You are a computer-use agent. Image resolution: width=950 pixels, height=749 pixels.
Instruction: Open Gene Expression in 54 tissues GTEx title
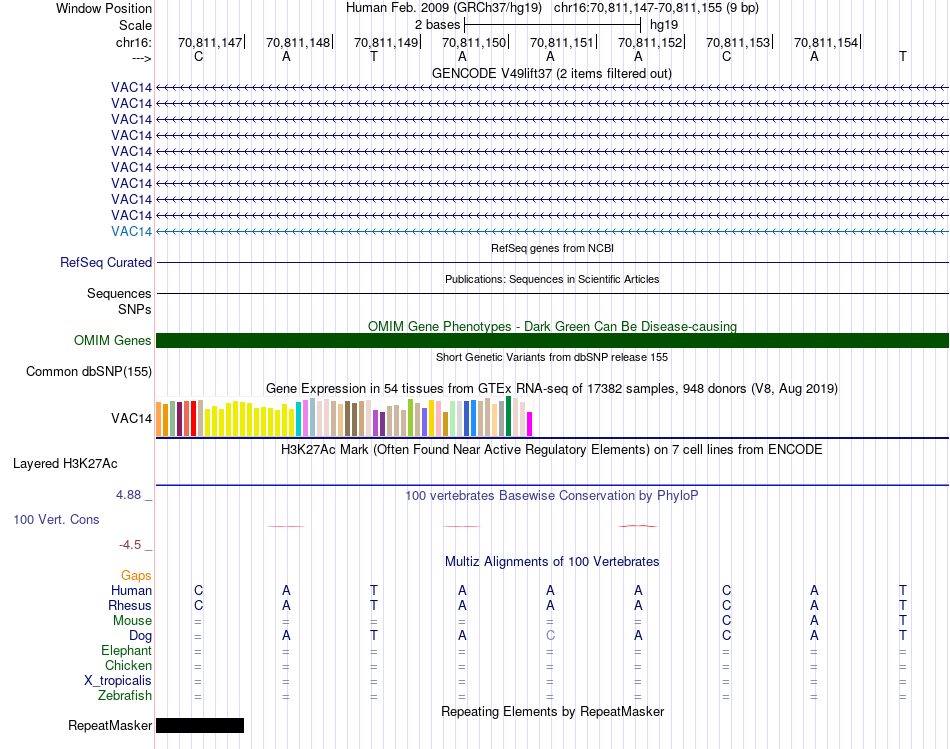pos(552,388)
